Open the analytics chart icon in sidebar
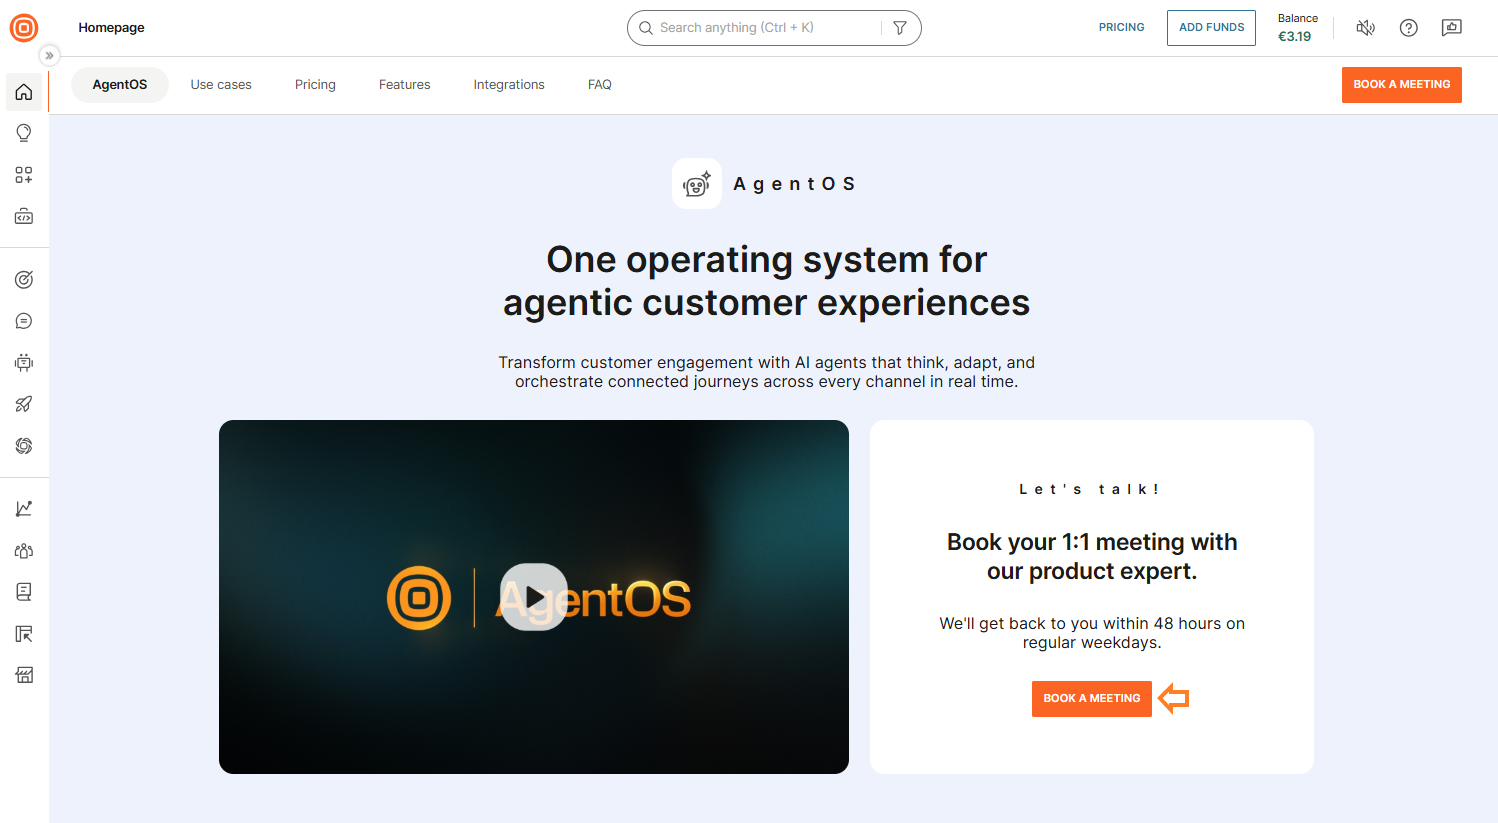Screen dimensions: 1498x823 point(24,508)
